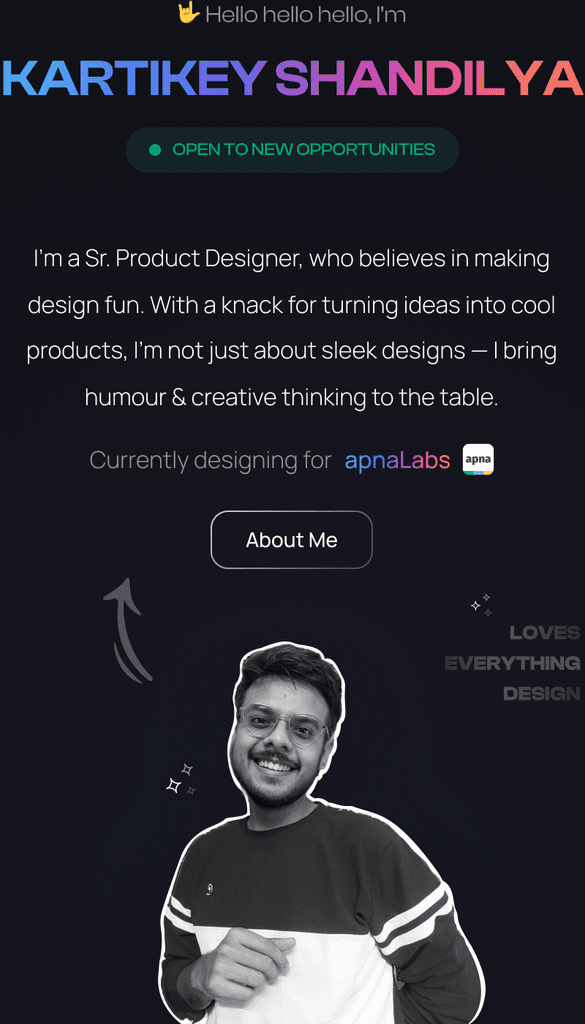585x1024 pixels.
Task: Click the KARTIKEY heading text
Action: (134, 78)
